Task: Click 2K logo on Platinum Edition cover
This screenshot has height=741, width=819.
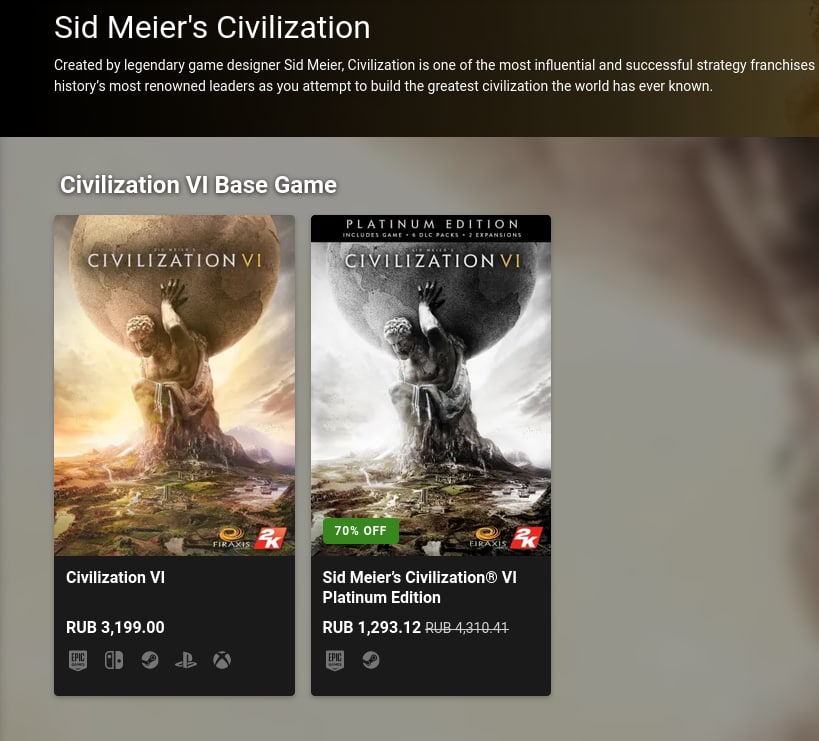Action: coord(526,538)
